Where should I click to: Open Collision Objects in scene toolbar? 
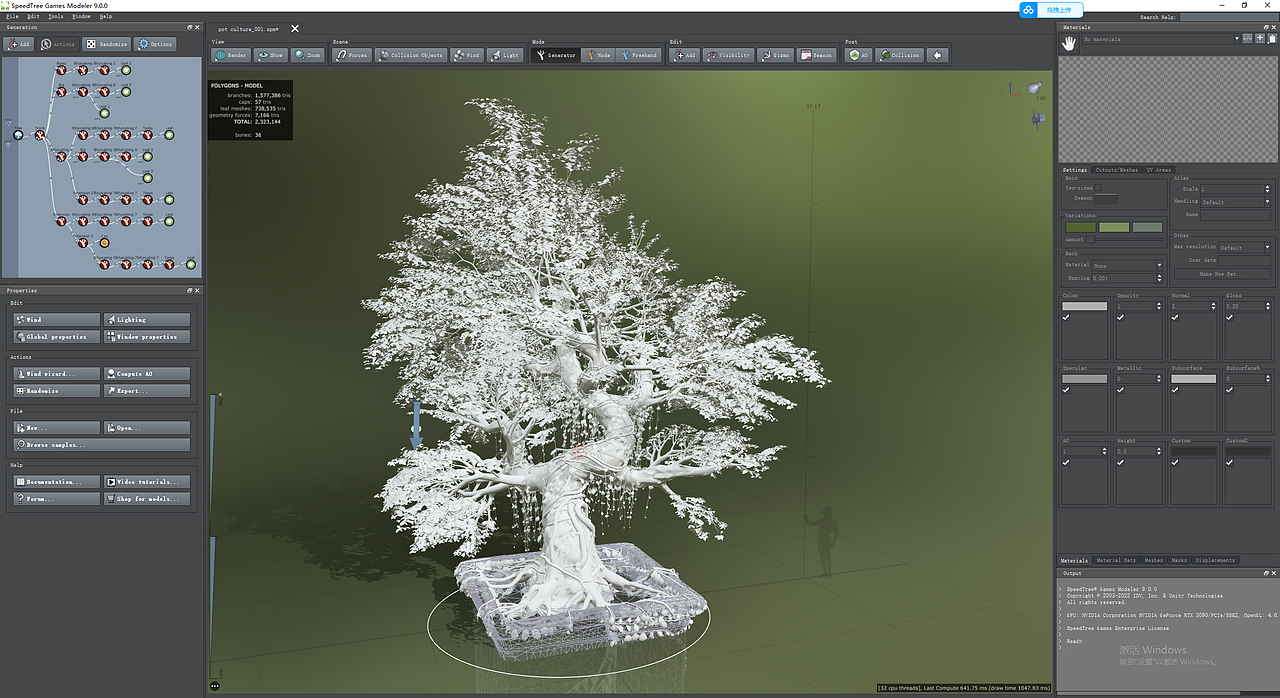click(x=410, y=55)
